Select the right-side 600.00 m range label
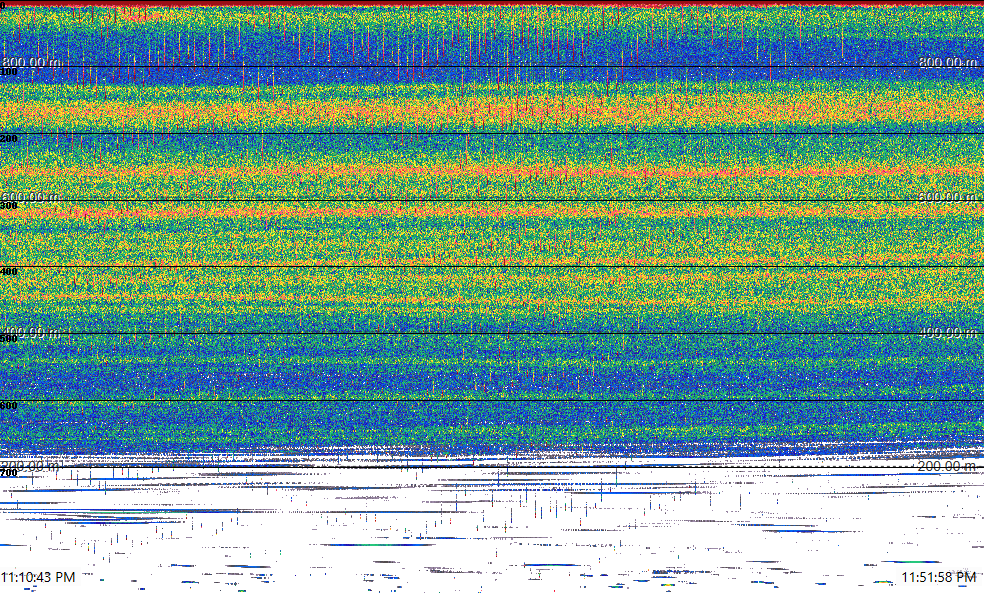 pyautogui.click(x=948, y=196)
